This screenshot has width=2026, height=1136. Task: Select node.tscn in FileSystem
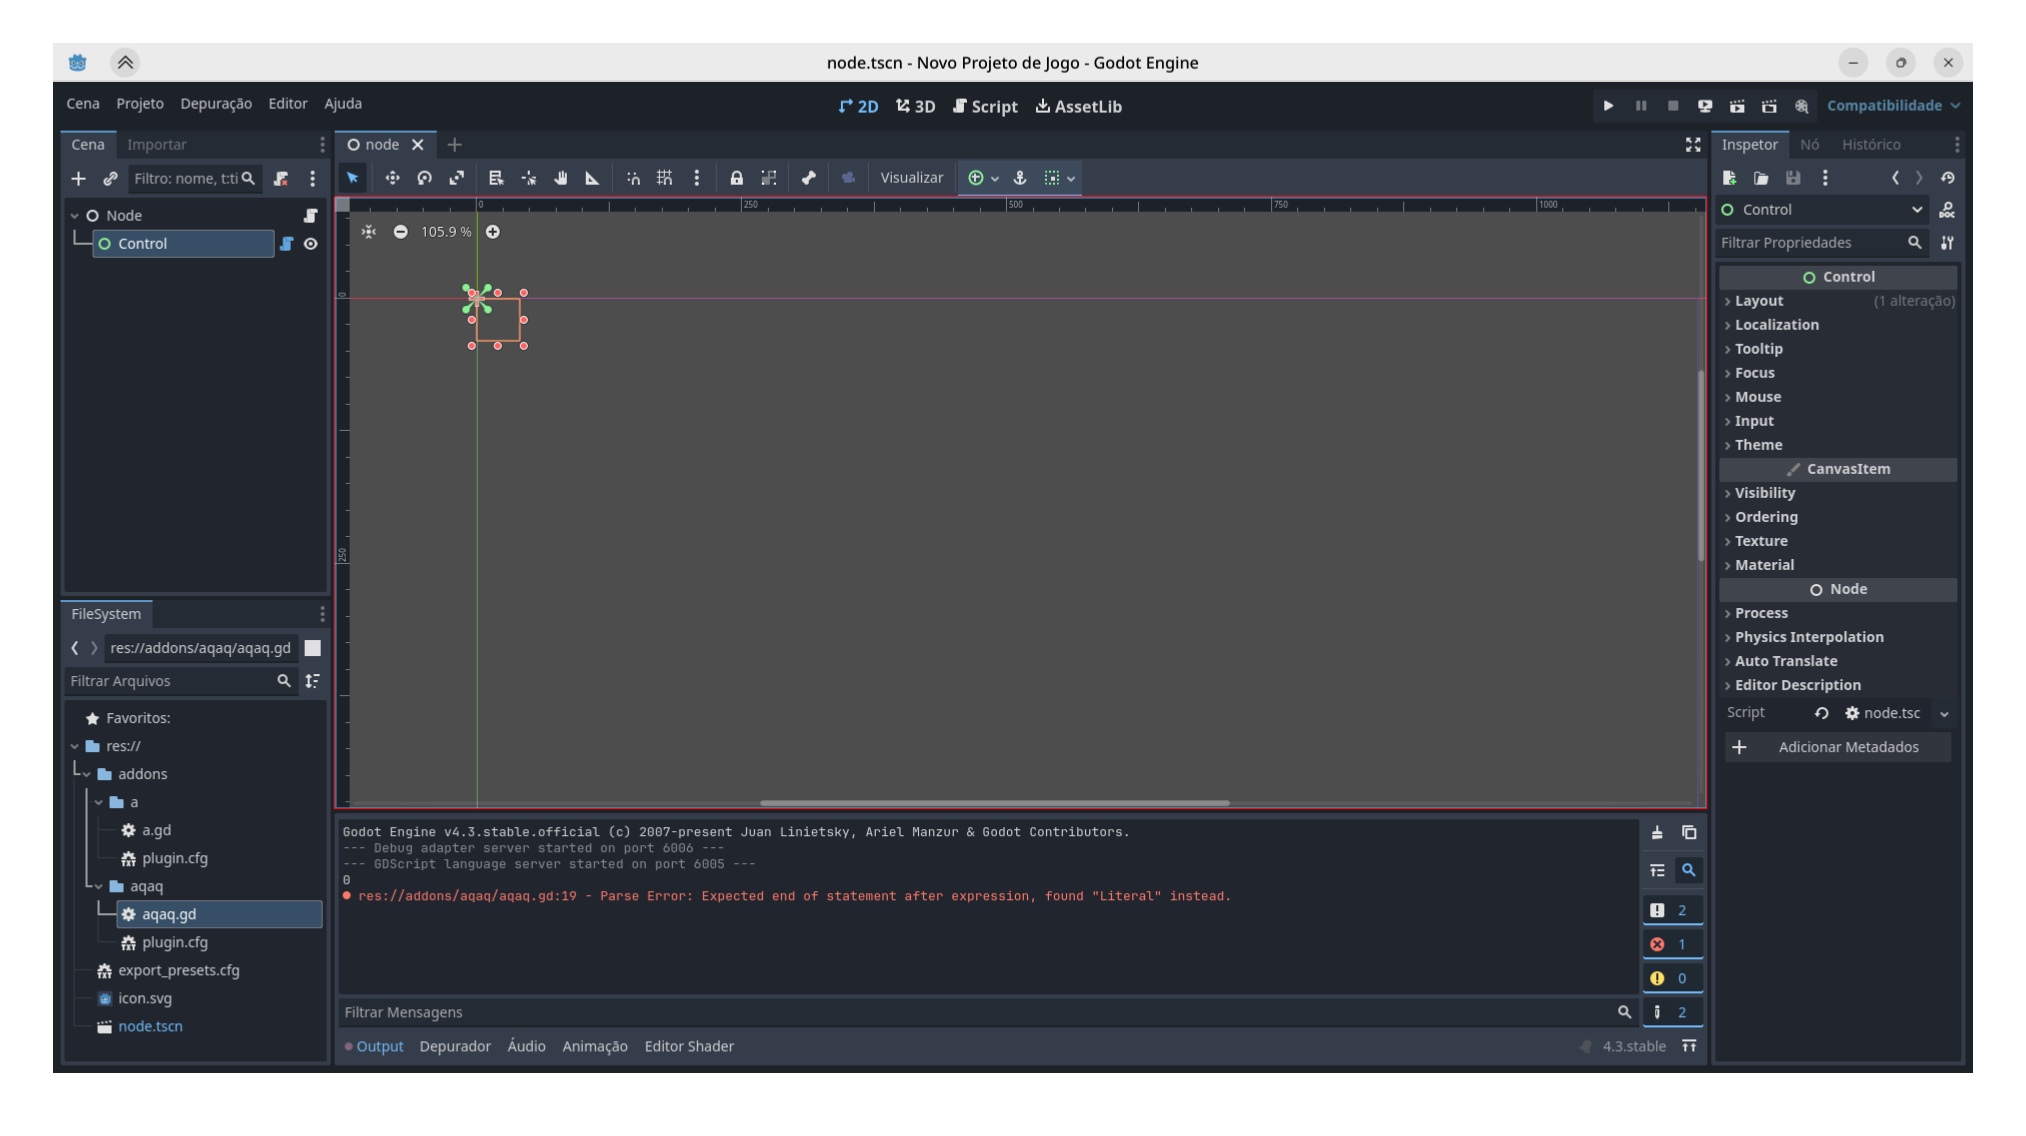150,1027
